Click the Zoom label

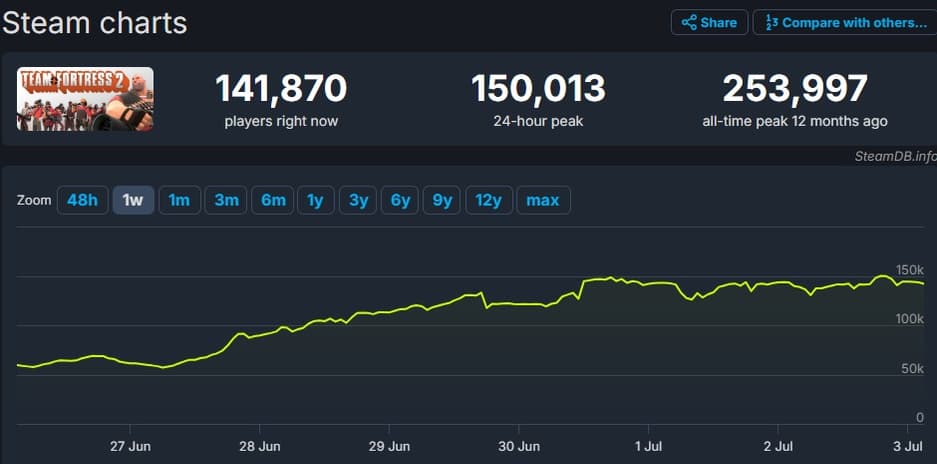[x=34, y=200]
